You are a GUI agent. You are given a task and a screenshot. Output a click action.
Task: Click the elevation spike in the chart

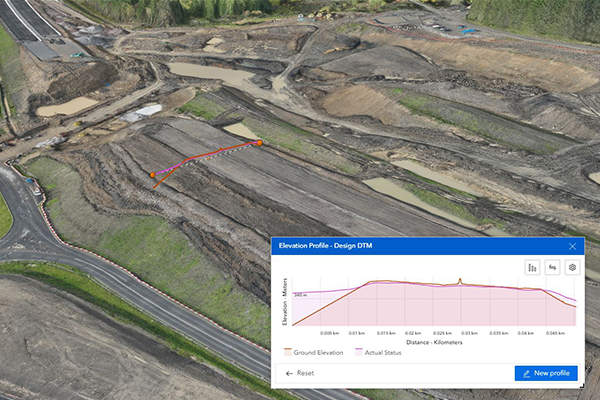click(459, 281)
